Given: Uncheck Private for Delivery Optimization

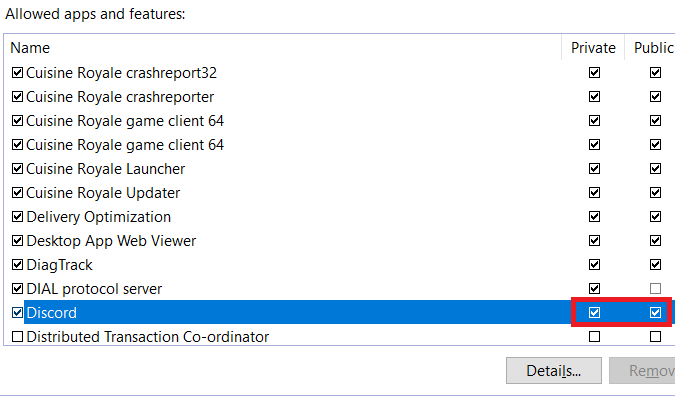Looking at the screenshot, I should coord(595,217).
